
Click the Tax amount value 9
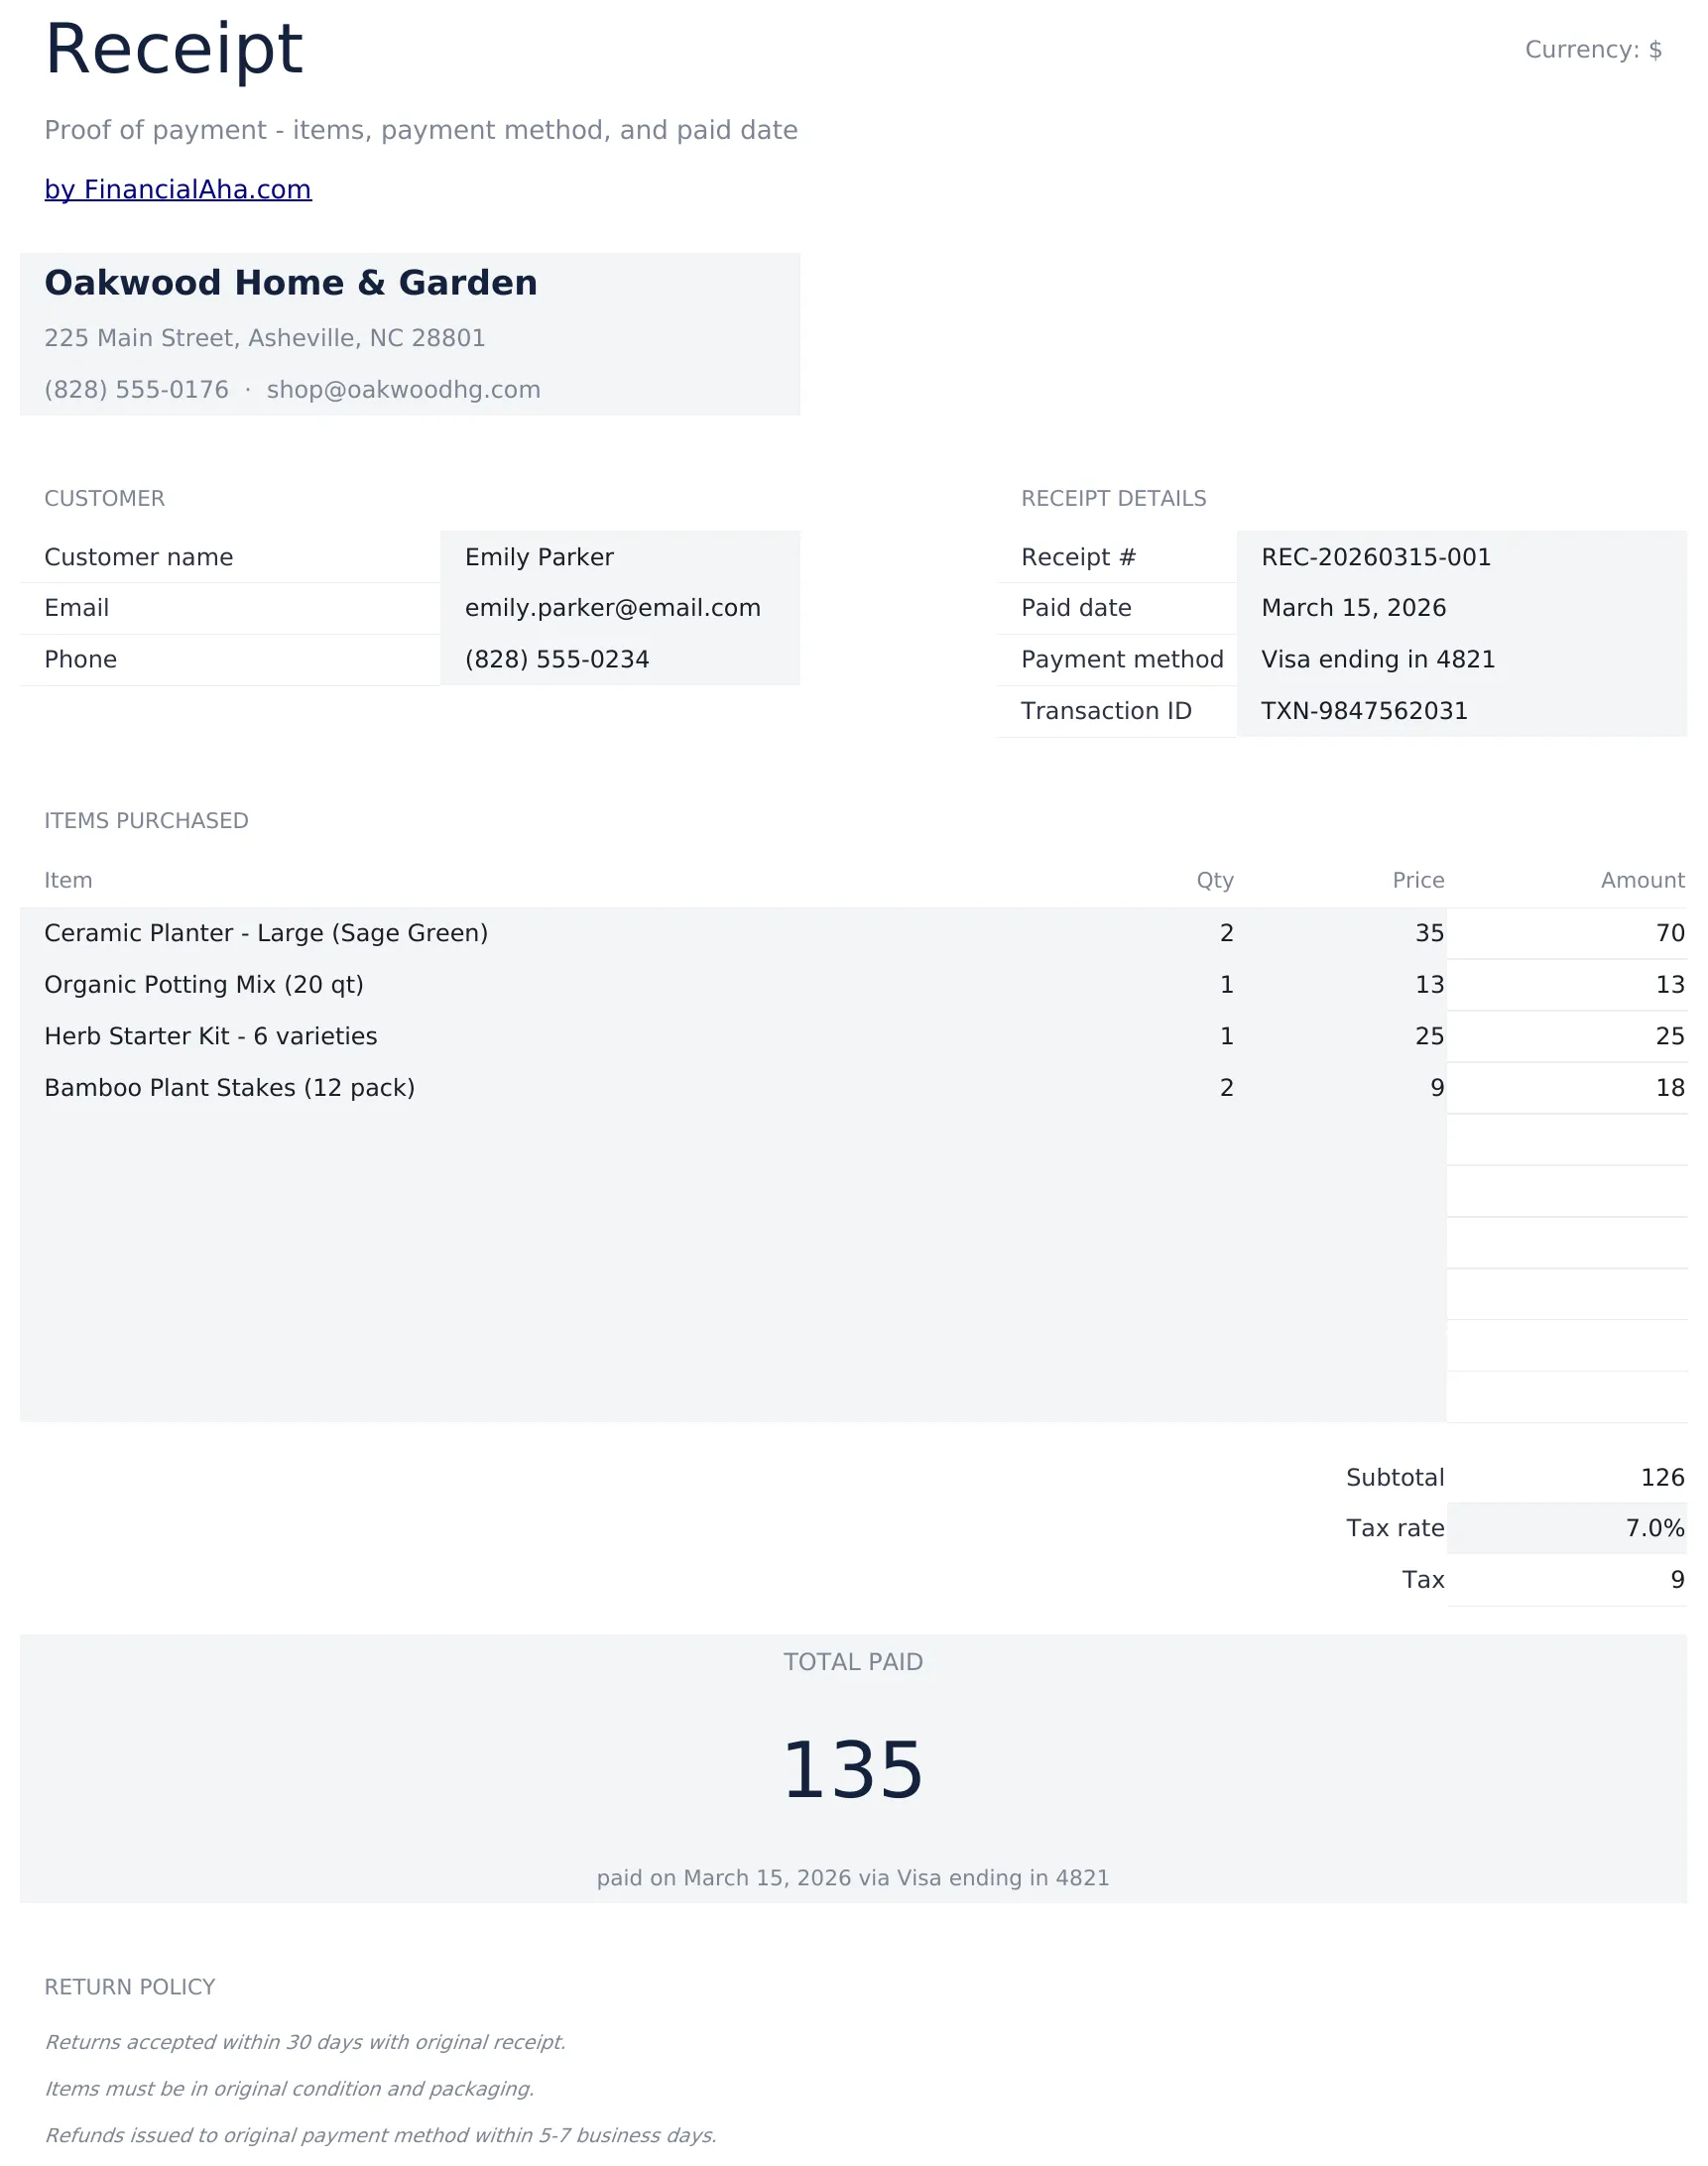click(1677, 1580)
